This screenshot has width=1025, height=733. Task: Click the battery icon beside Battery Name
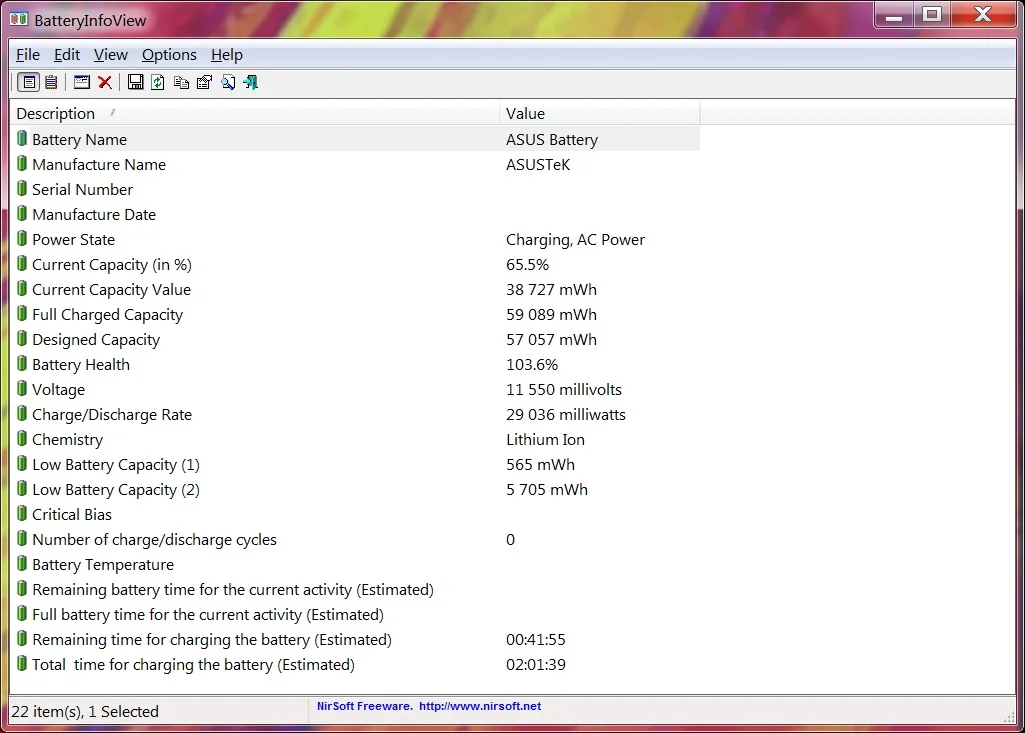click(22, 139)
